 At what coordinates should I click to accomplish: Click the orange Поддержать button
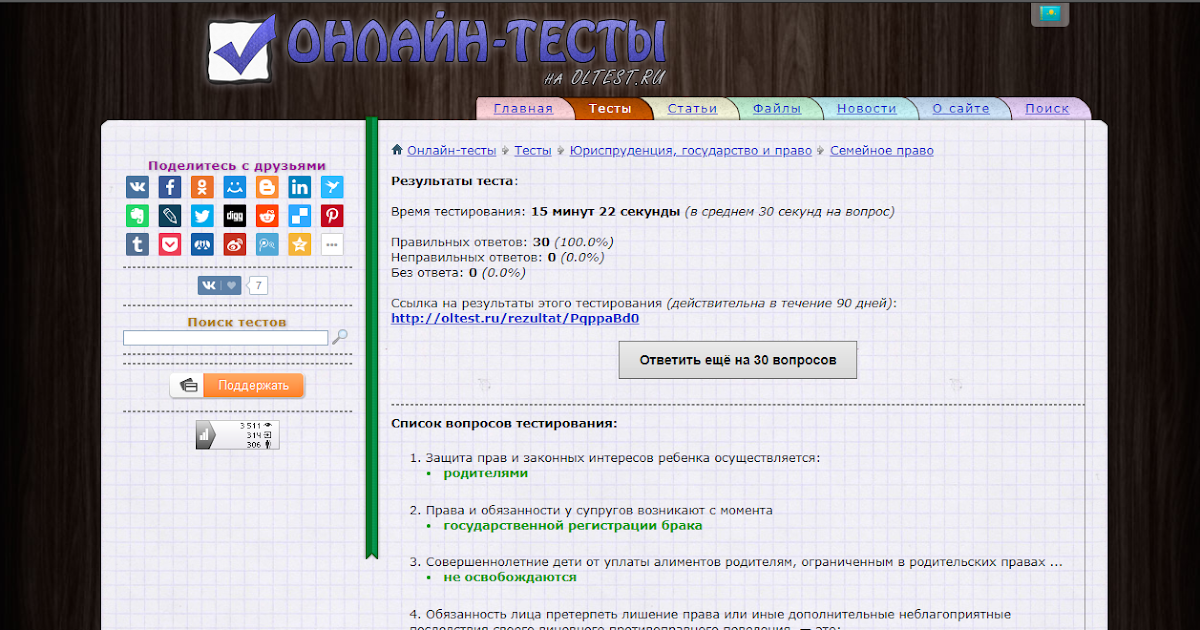click(237, 385)
